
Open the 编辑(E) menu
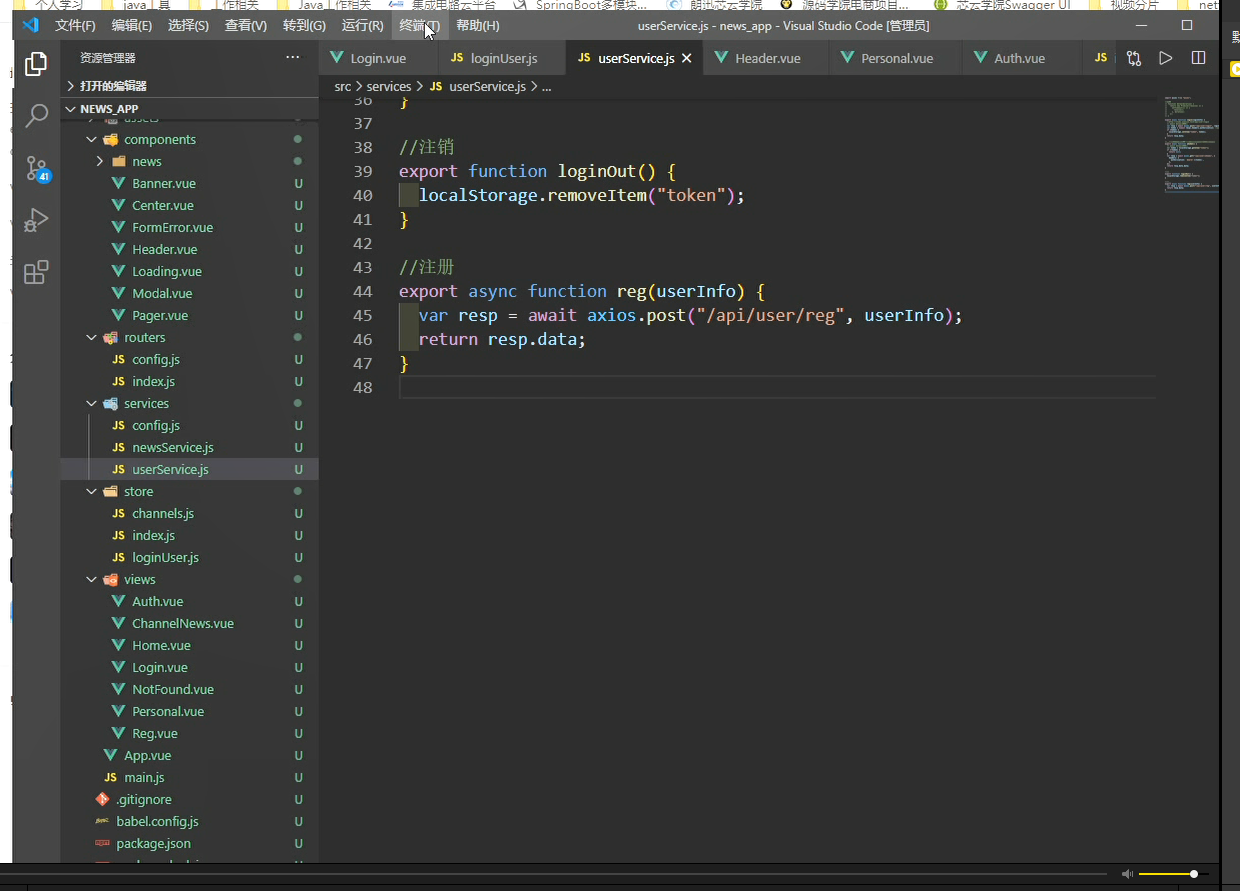click(x=132, y=25)
